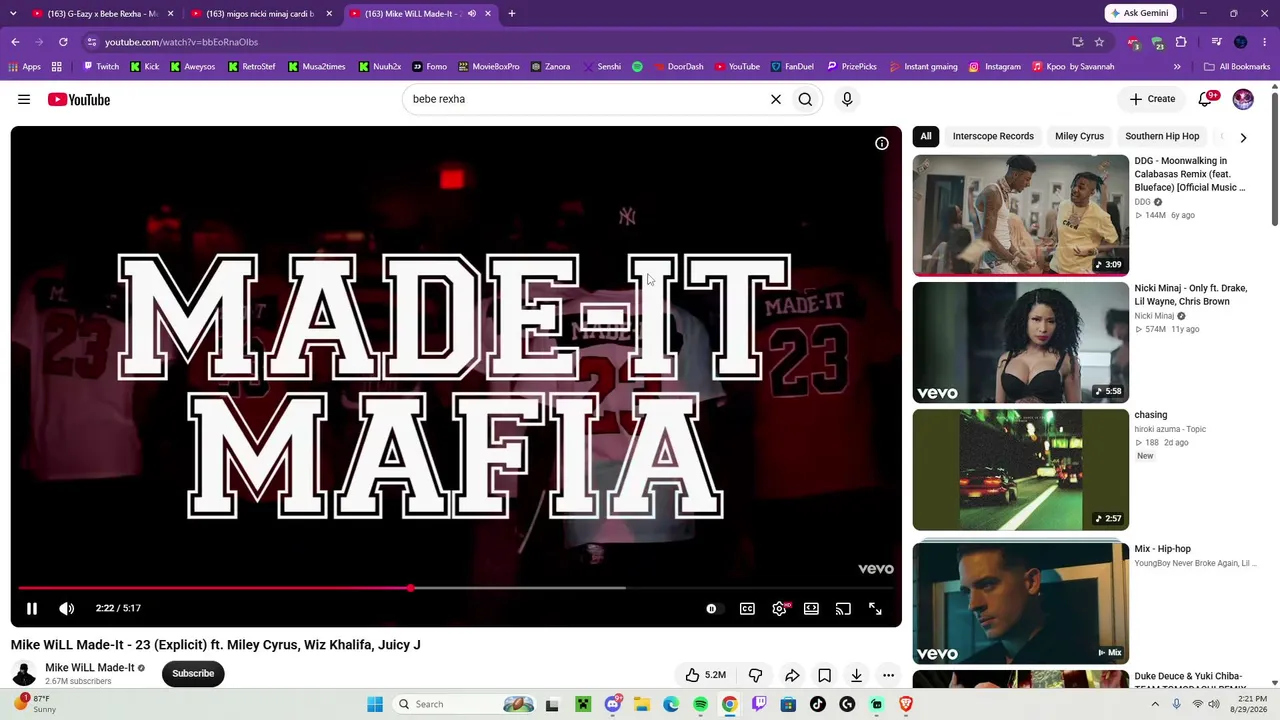Open the browser Extensions puzzle icon
This screenshot has height=720, width=1280.
[x=1181, y=42]
